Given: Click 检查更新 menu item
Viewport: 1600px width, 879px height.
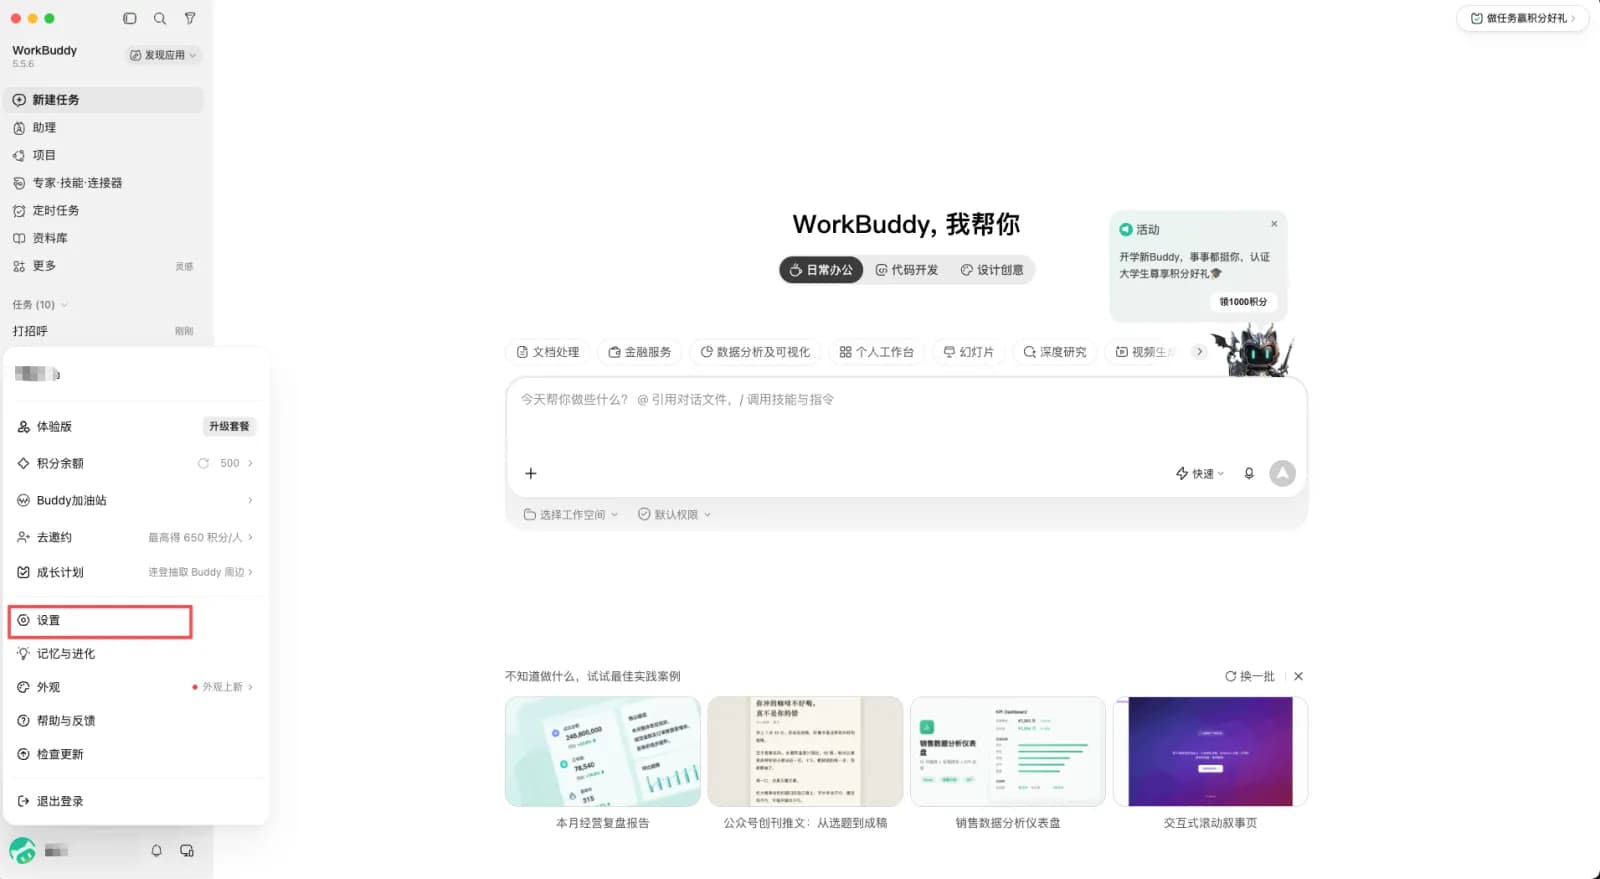Looking at the screenshot, I should click(135, 754).
